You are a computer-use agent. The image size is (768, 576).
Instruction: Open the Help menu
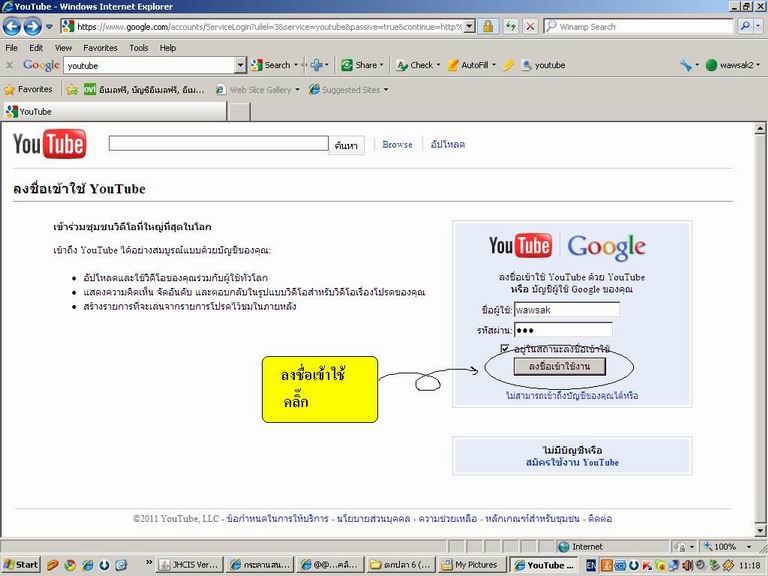pos(168,48)
